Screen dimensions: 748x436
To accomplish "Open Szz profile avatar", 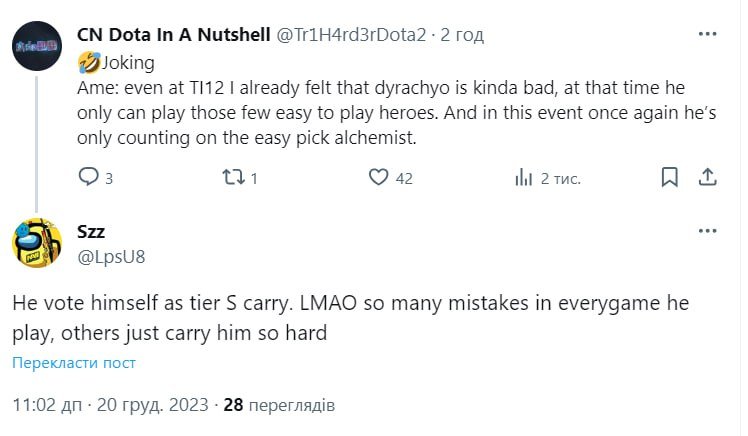I will coord(38,242).
